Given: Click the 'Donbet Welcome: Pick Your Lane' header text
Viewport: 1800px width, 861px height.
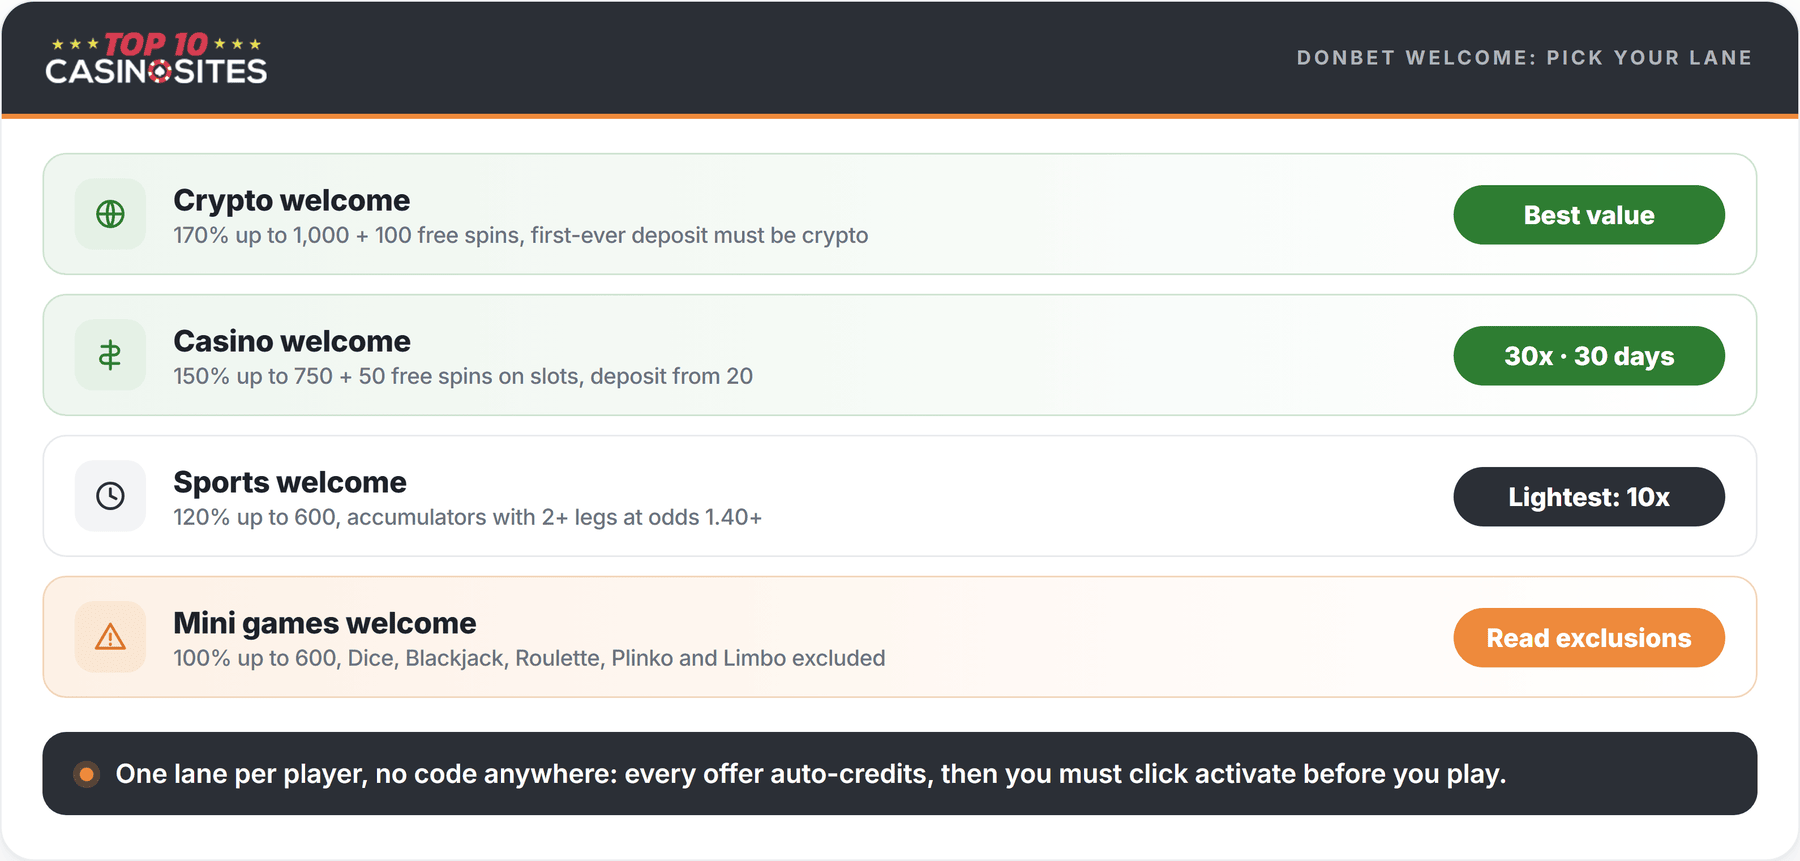Looking at the screenshot, I should click(1524, 58).
